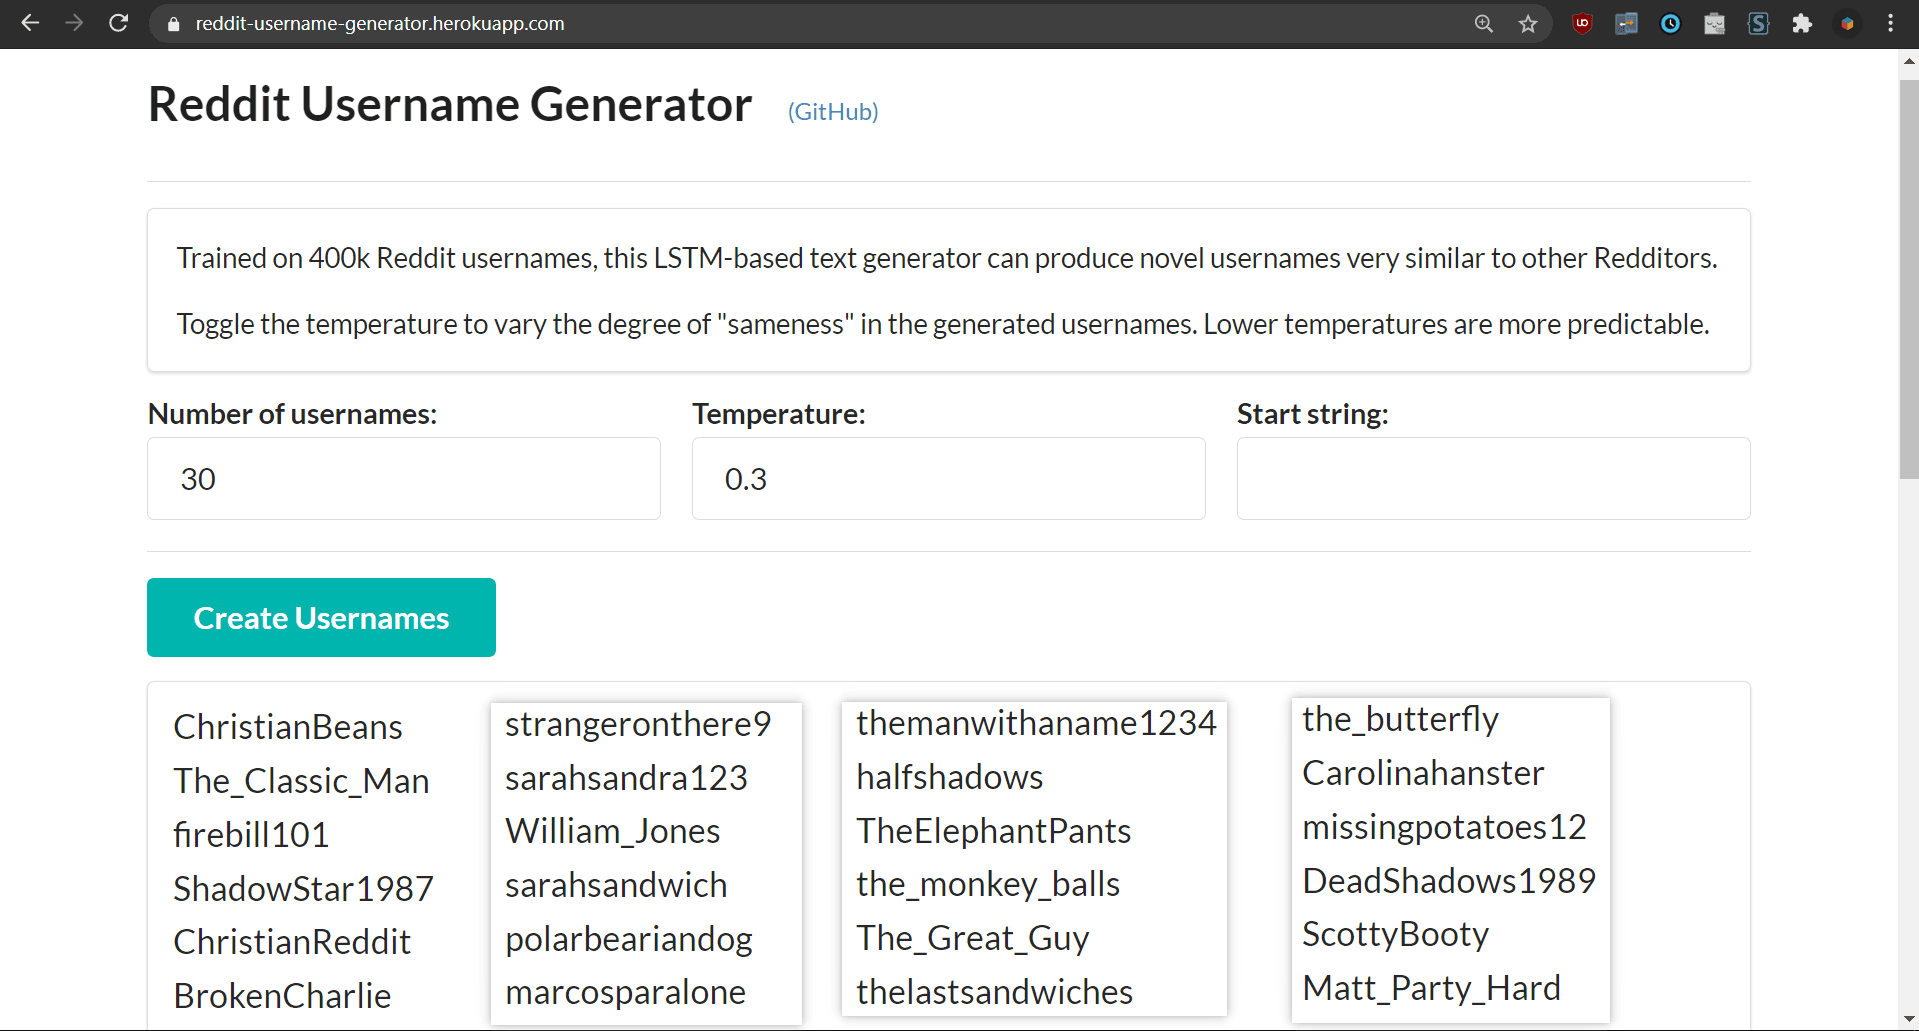Select the username marcosparalone
Image resolution: width=1919 pixels, height=1031 pixels.
pyautogui.click(x=625, y=992)
